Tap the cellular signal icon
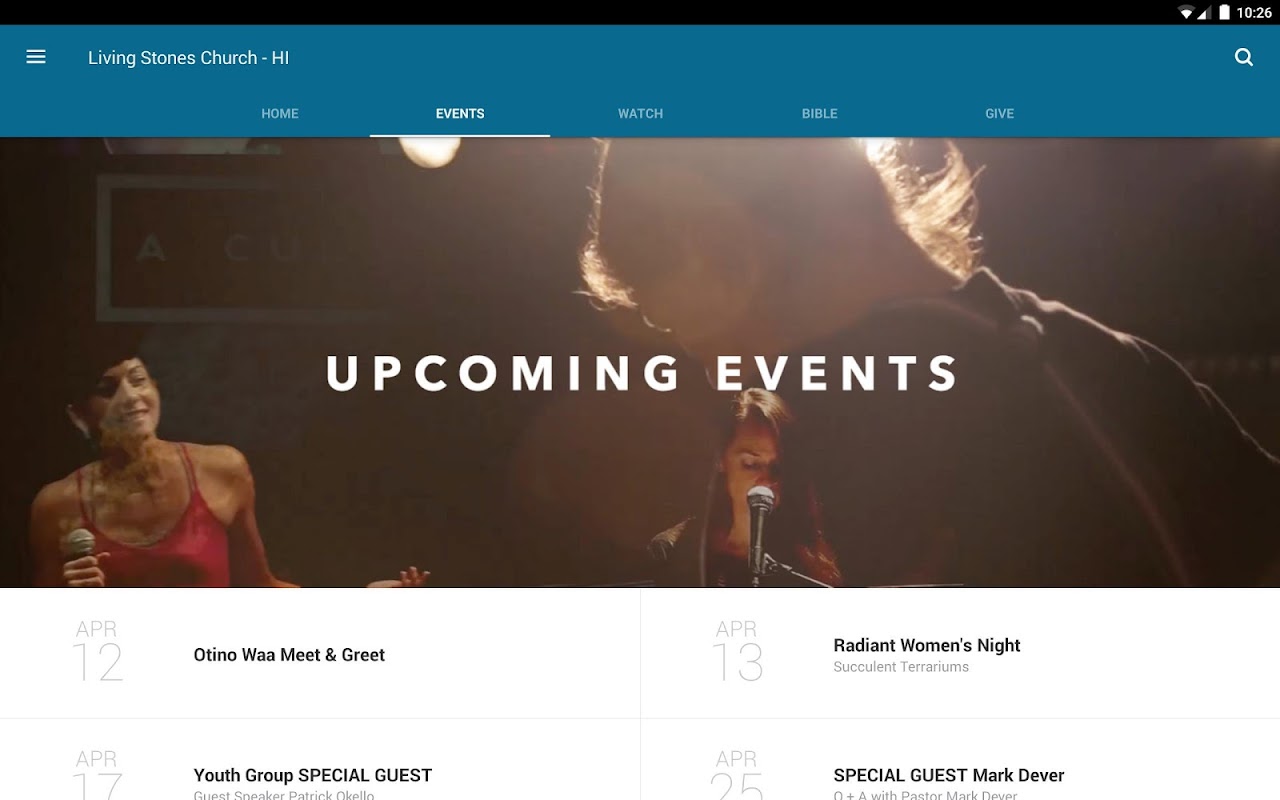Image resolution: width=1280 pixels, height=800 pixels. (x=1205, y=13)
